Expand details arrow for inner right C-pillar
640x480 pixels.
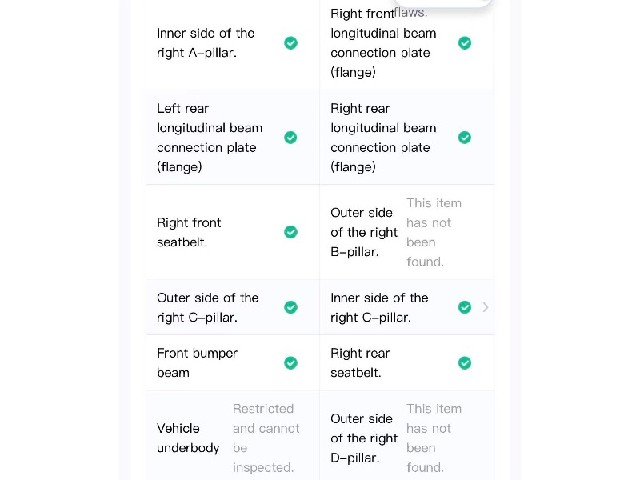pyautogui.click(x=485, y=307)
